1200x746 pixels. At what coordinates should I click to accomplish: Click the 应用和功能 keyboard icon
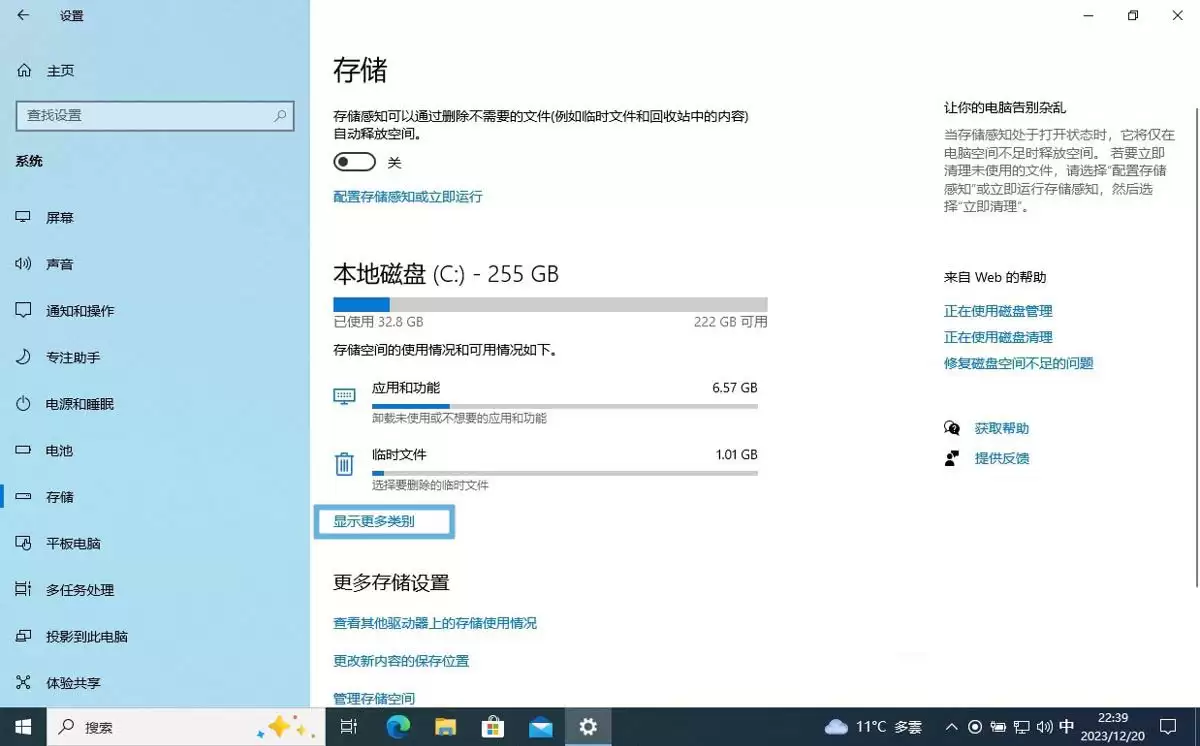click(344, 396)
